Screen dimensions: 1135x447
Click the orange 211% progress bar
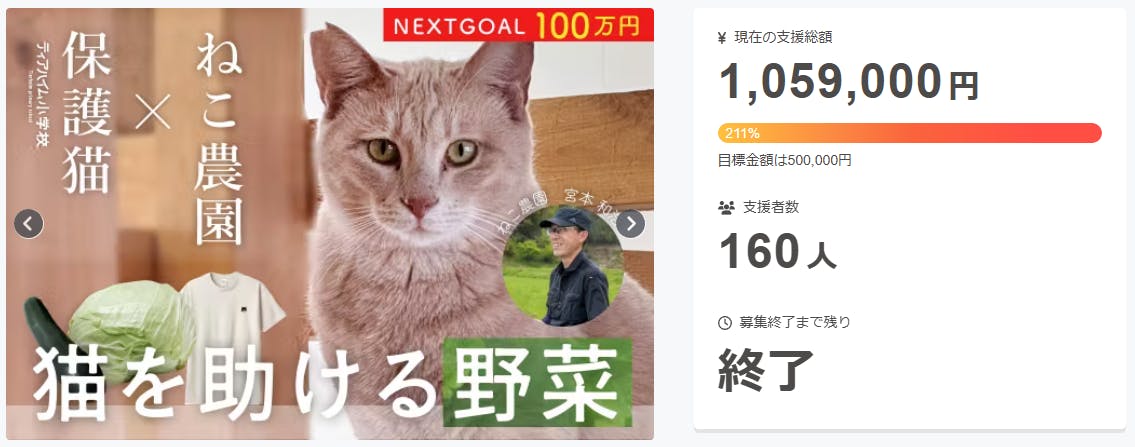[x=909, y=133]
